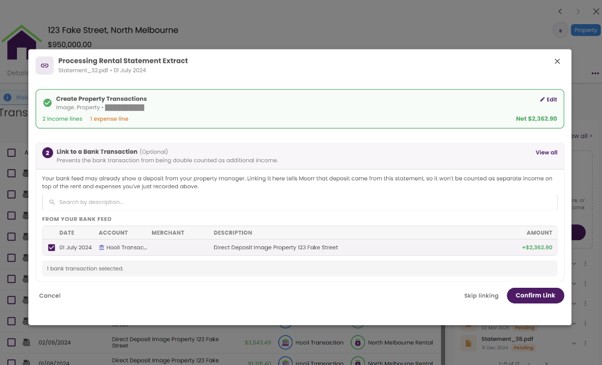Click the 2 income lines label
Viewport: 602px width, 365px height.
pyautogui.click(x=62, y=119)
